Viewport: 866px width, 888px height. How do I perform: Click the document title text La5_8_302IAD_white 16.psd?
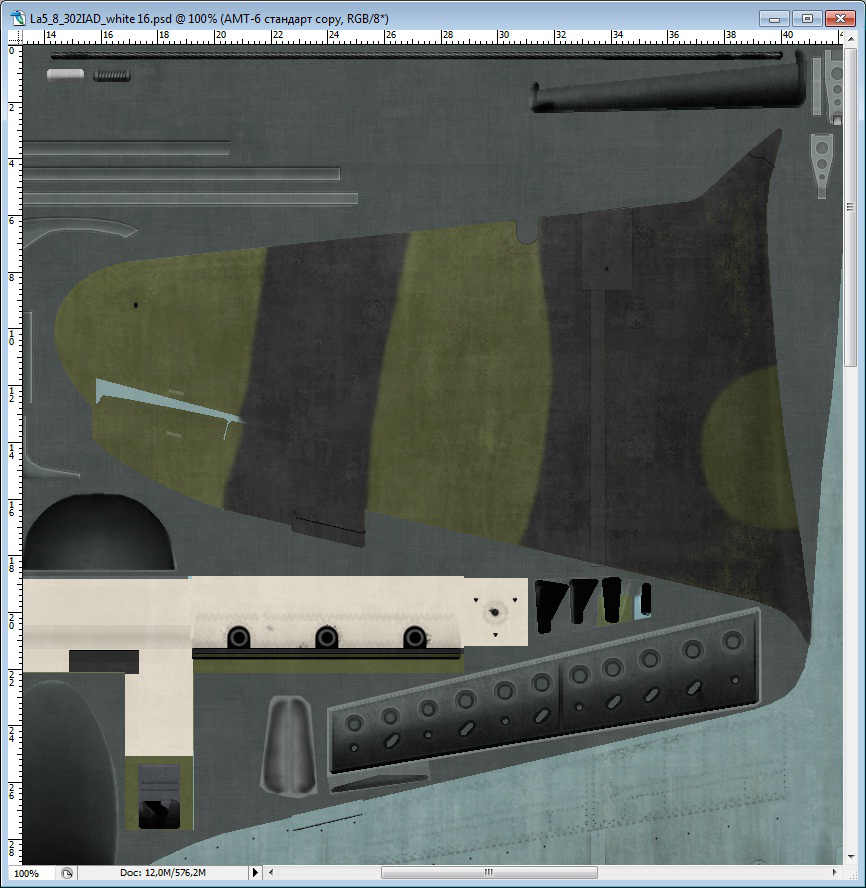point(100,19)
